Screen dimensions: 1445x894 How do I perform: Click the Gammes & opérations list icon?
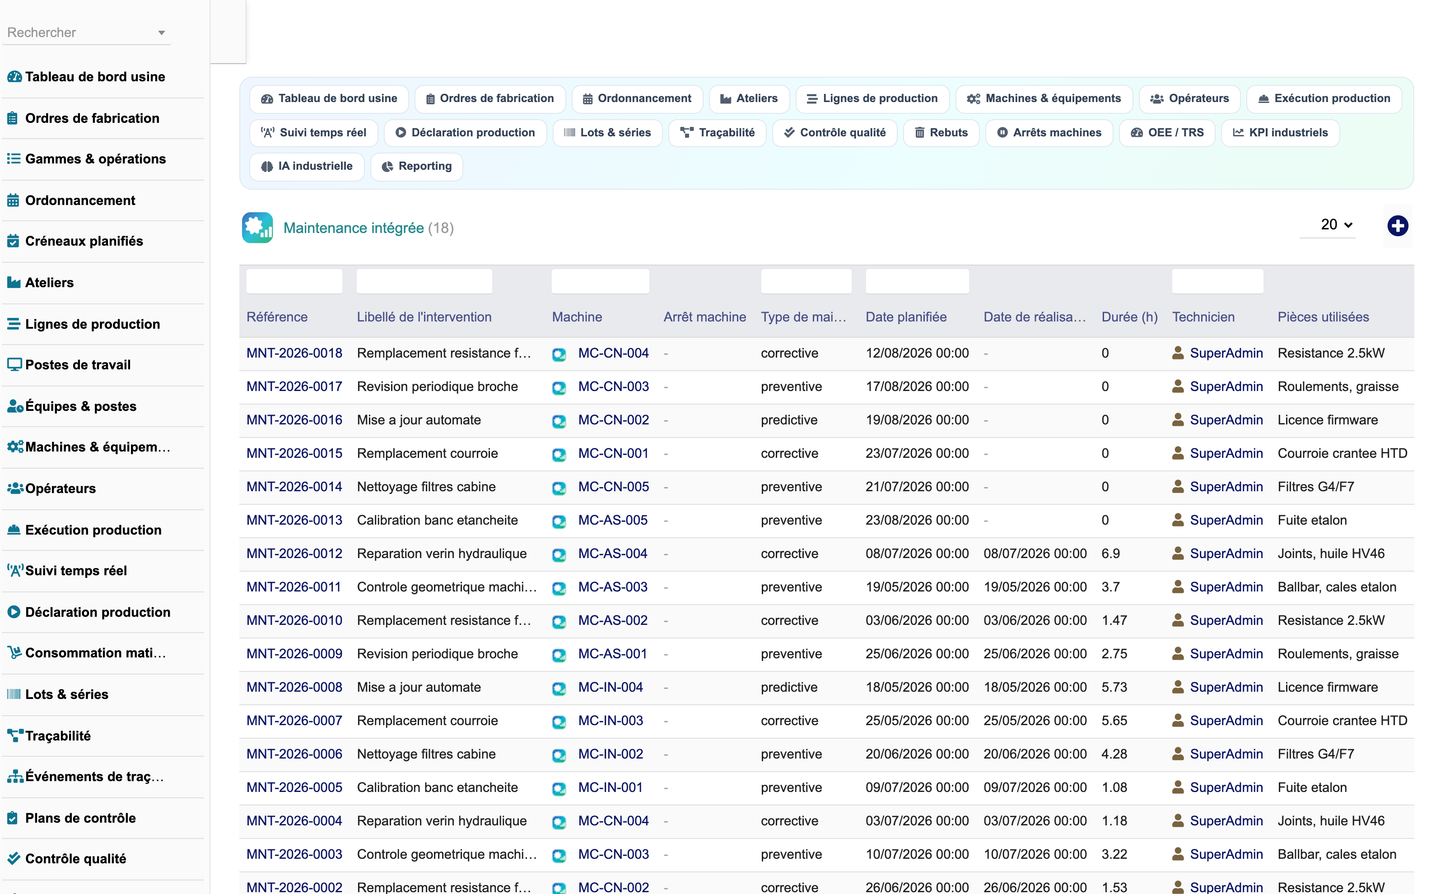pos(14,158)
